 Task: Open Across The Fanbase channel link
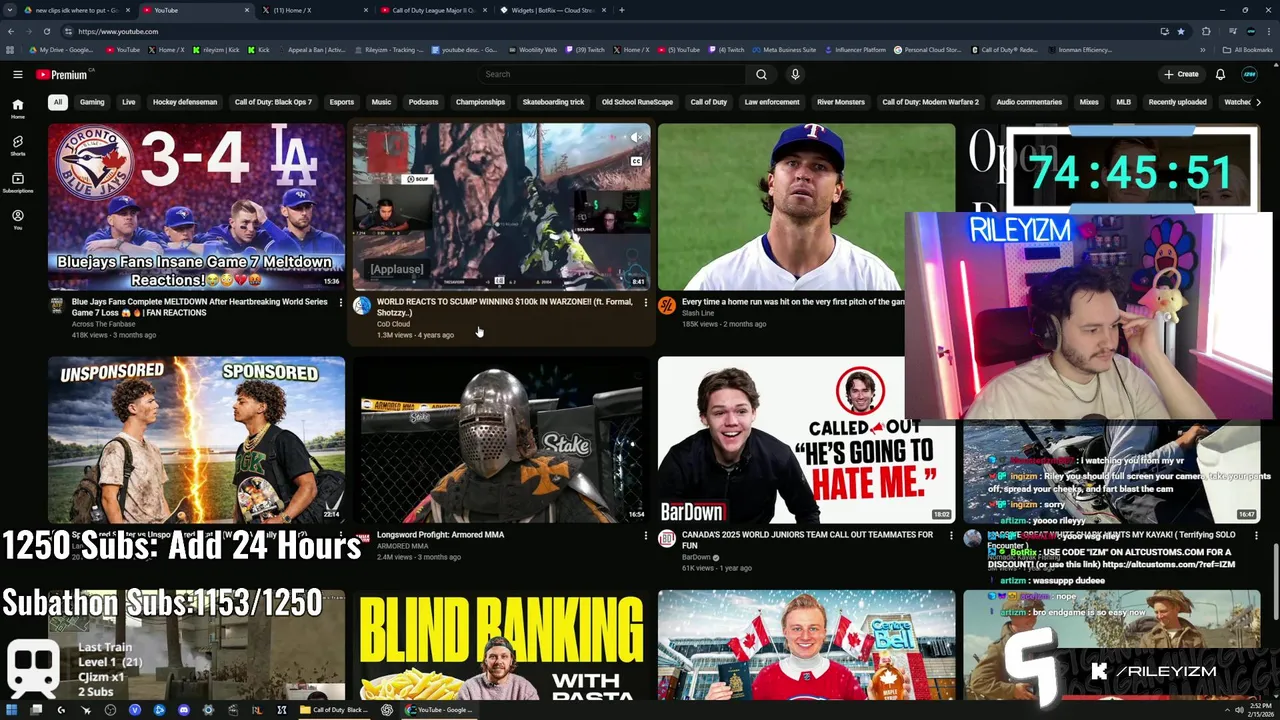tap(105, 324)
